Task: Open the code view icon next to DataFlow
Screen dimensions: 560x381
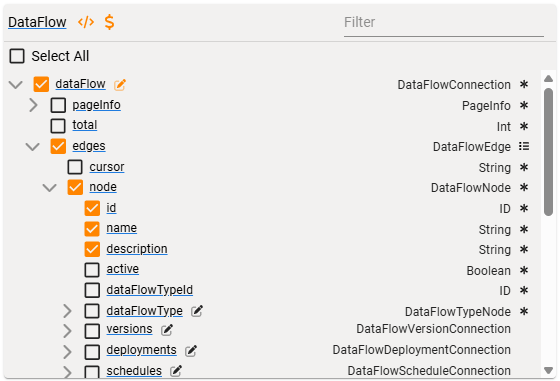Action: coord(86,22)
